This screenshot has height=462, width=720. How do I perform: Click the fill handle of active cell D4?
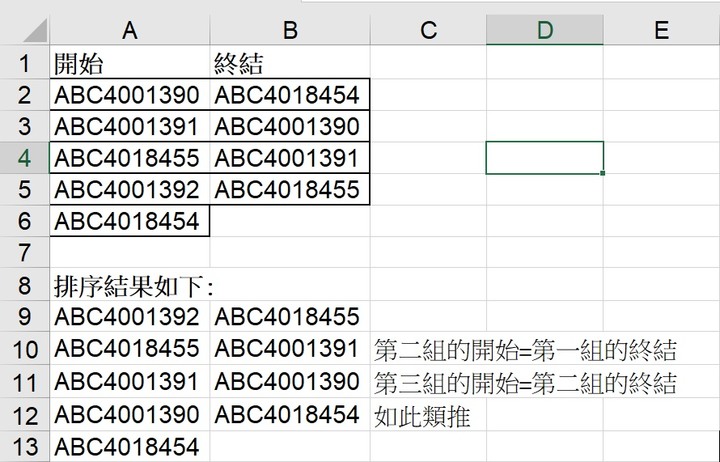(604, 174)
